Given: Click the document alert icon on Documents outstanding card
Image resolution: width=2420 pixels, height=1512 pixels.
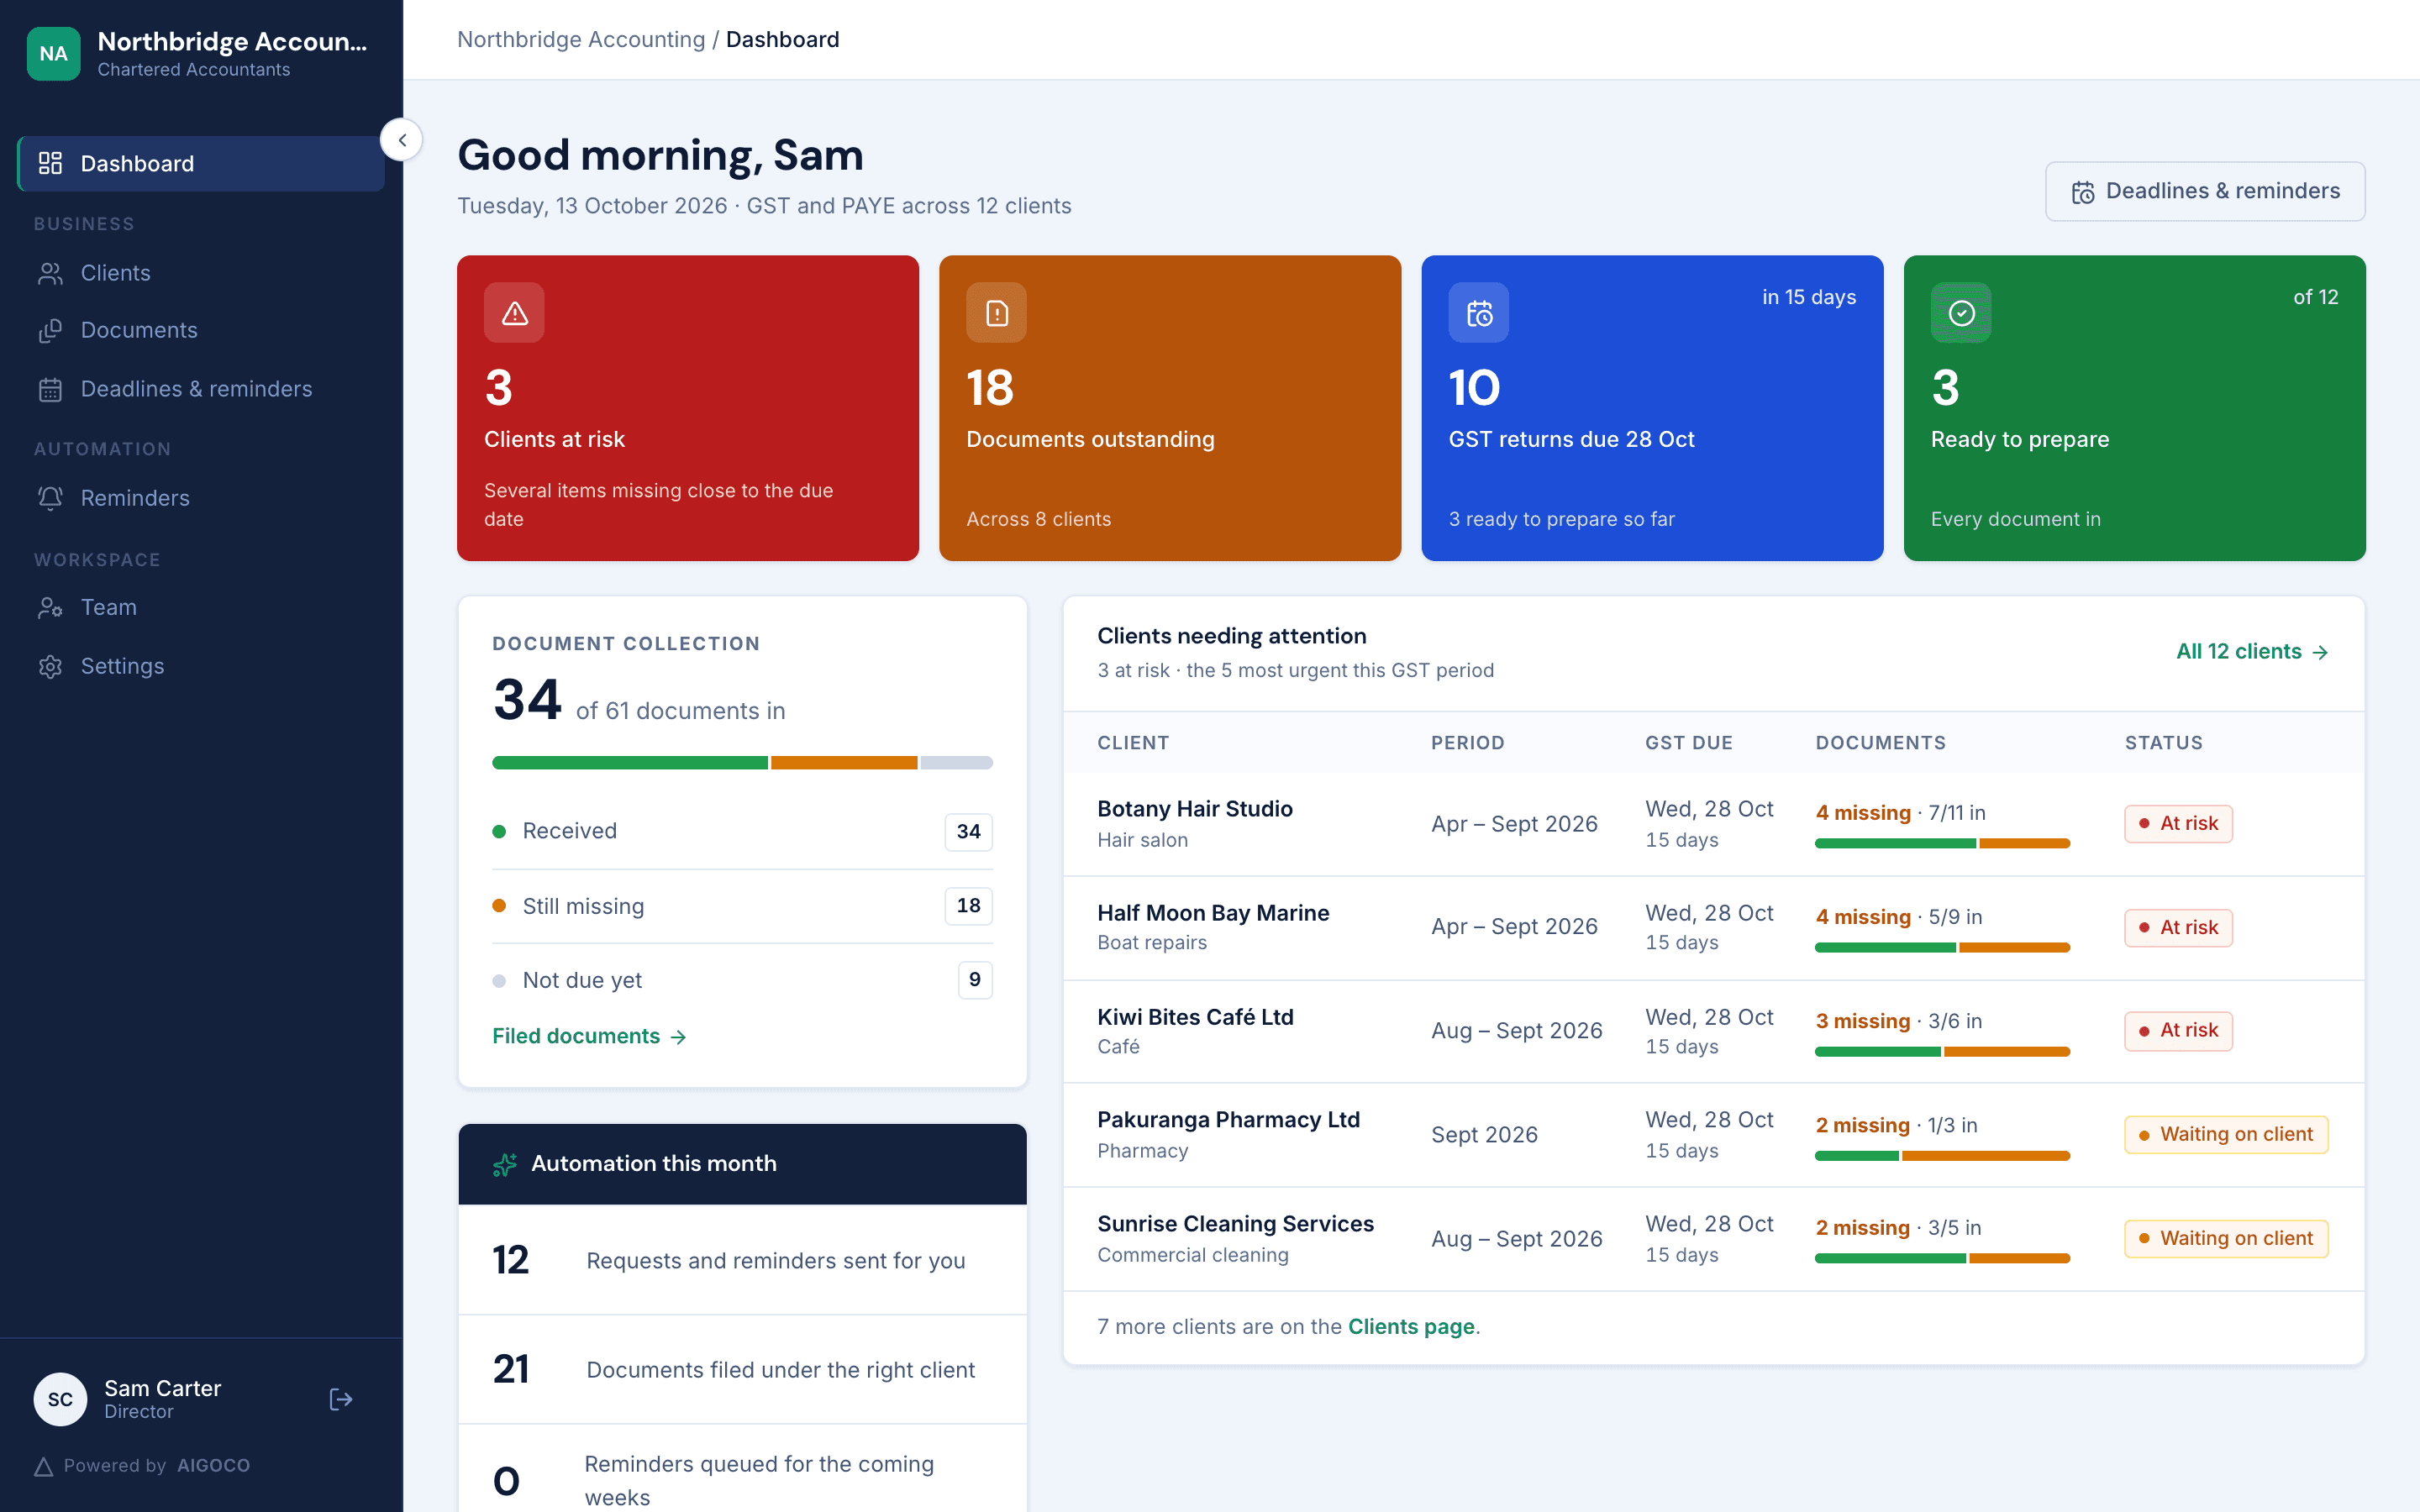Looking at the screenshot, I should [996, 313].
